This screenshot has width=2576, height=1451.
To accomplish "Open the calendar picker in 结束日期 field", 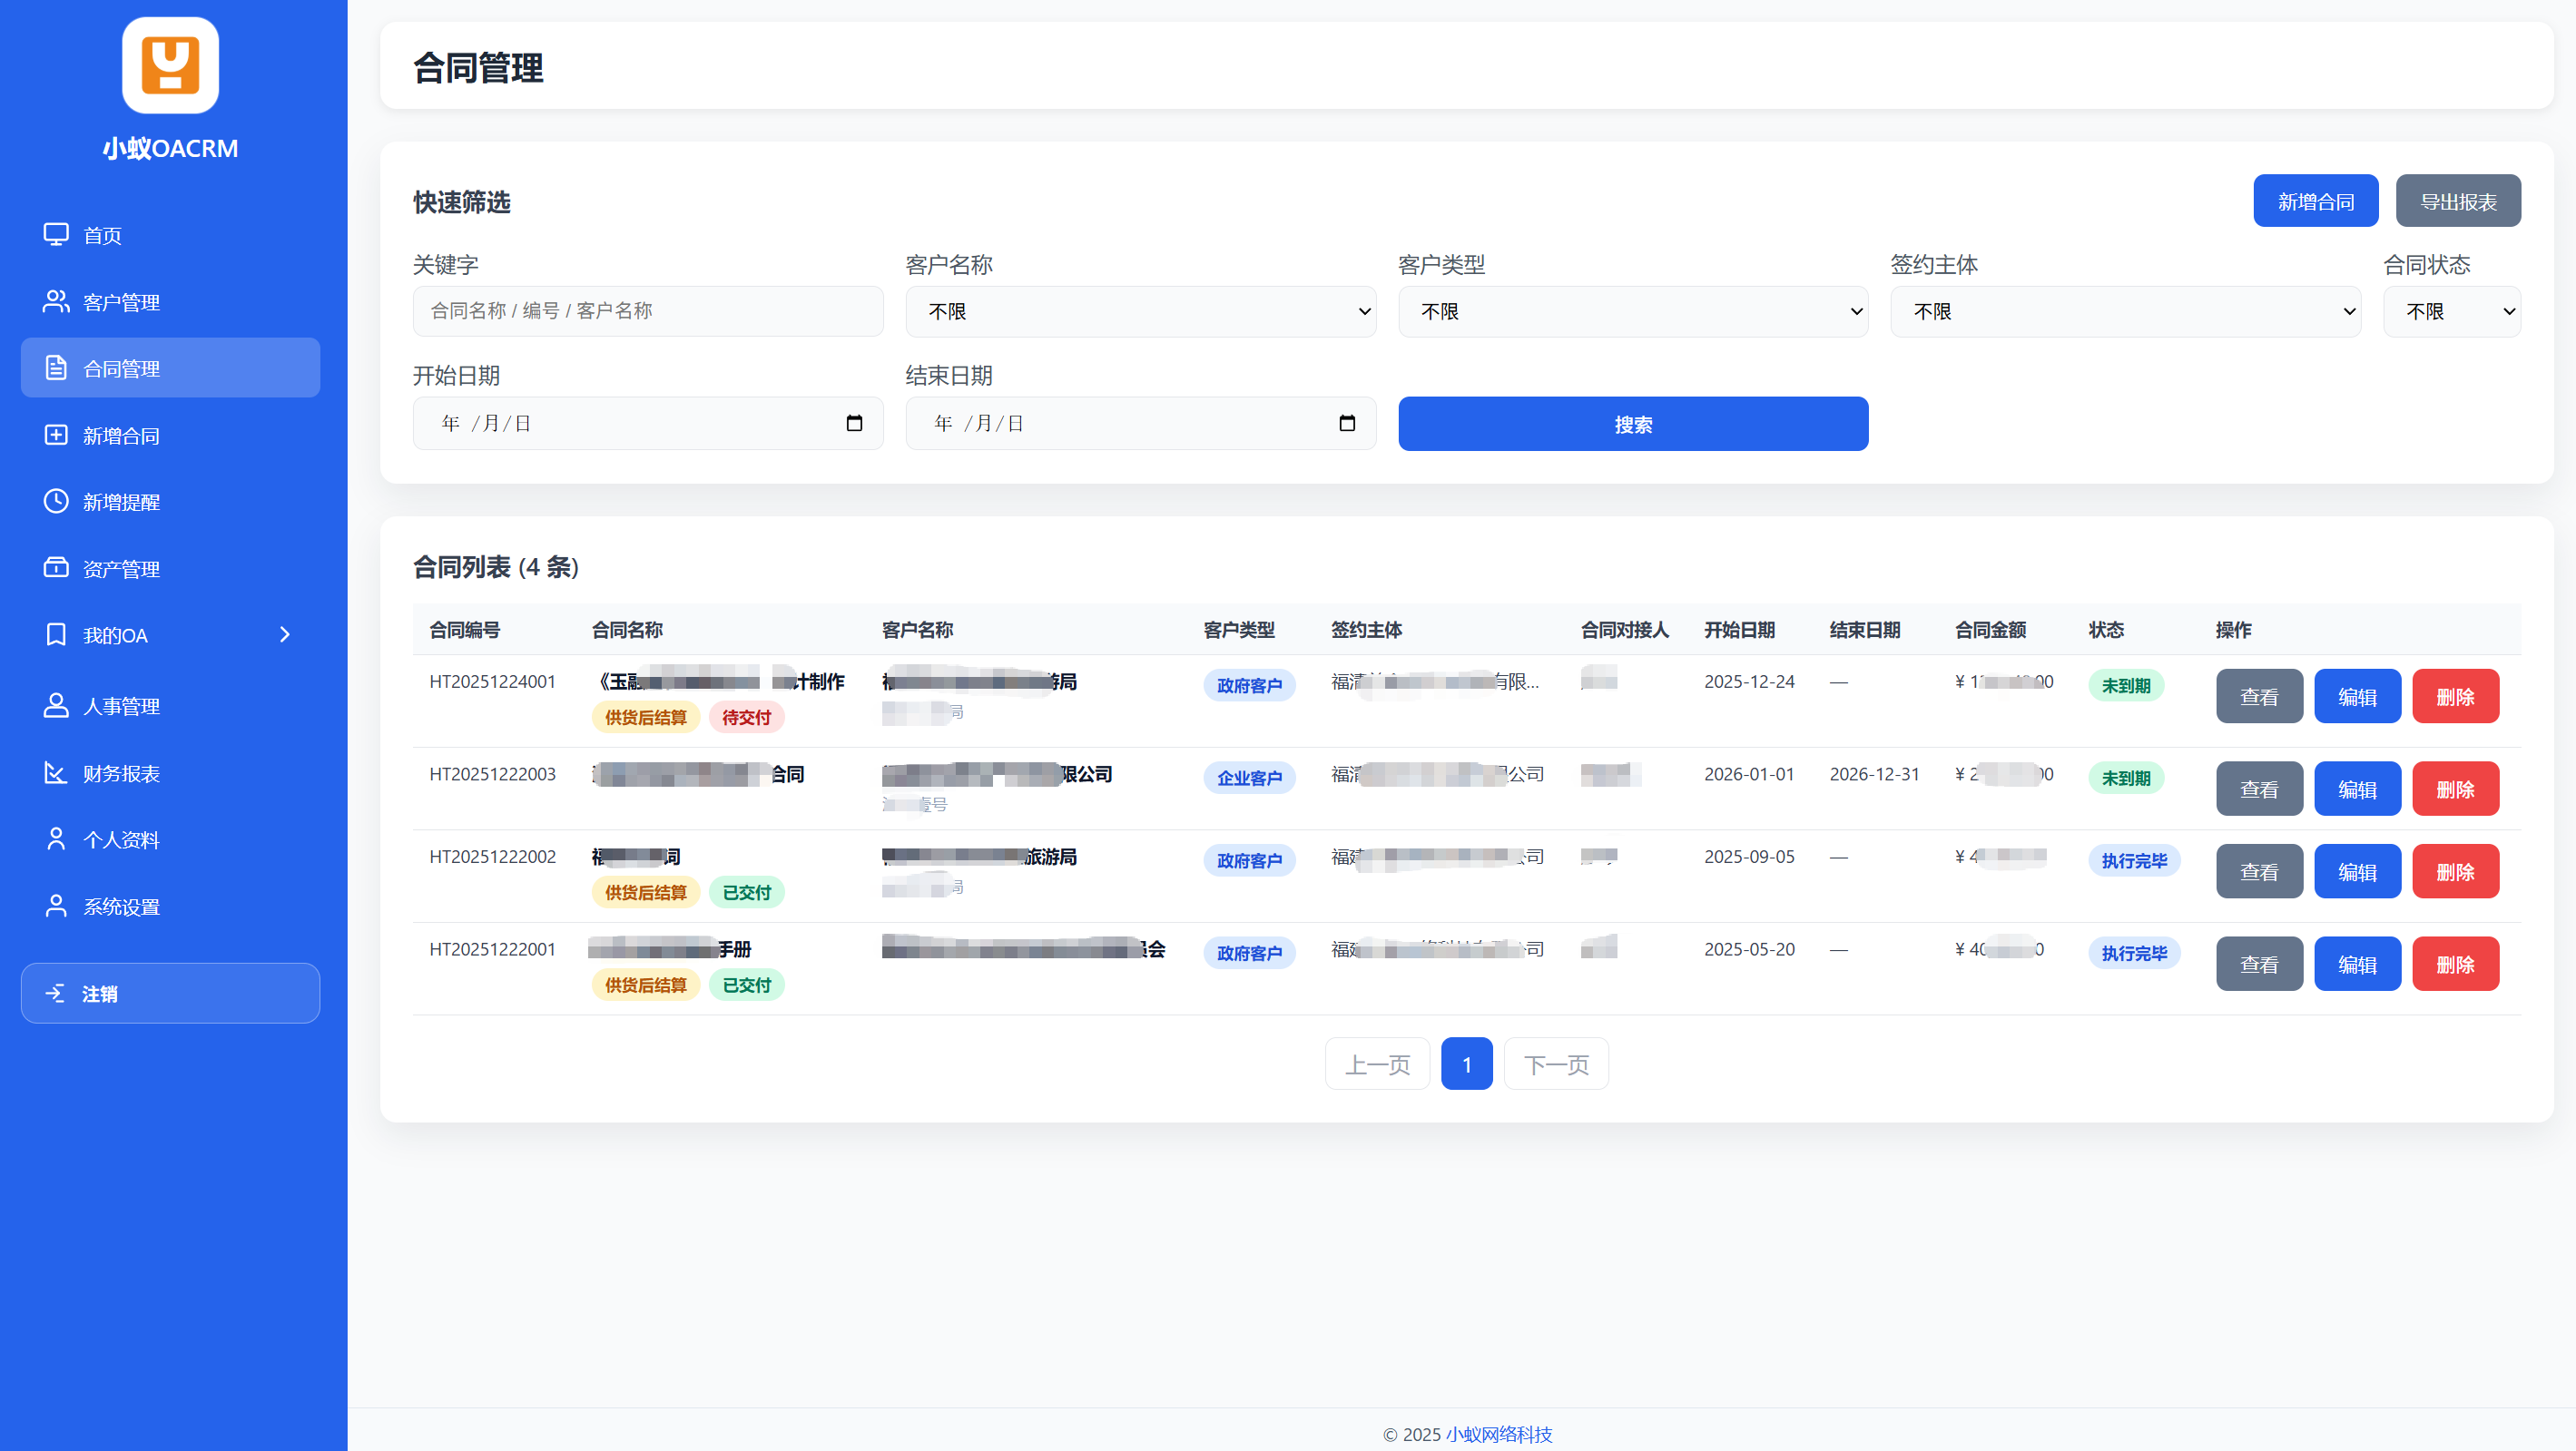I will point(1347,423).
